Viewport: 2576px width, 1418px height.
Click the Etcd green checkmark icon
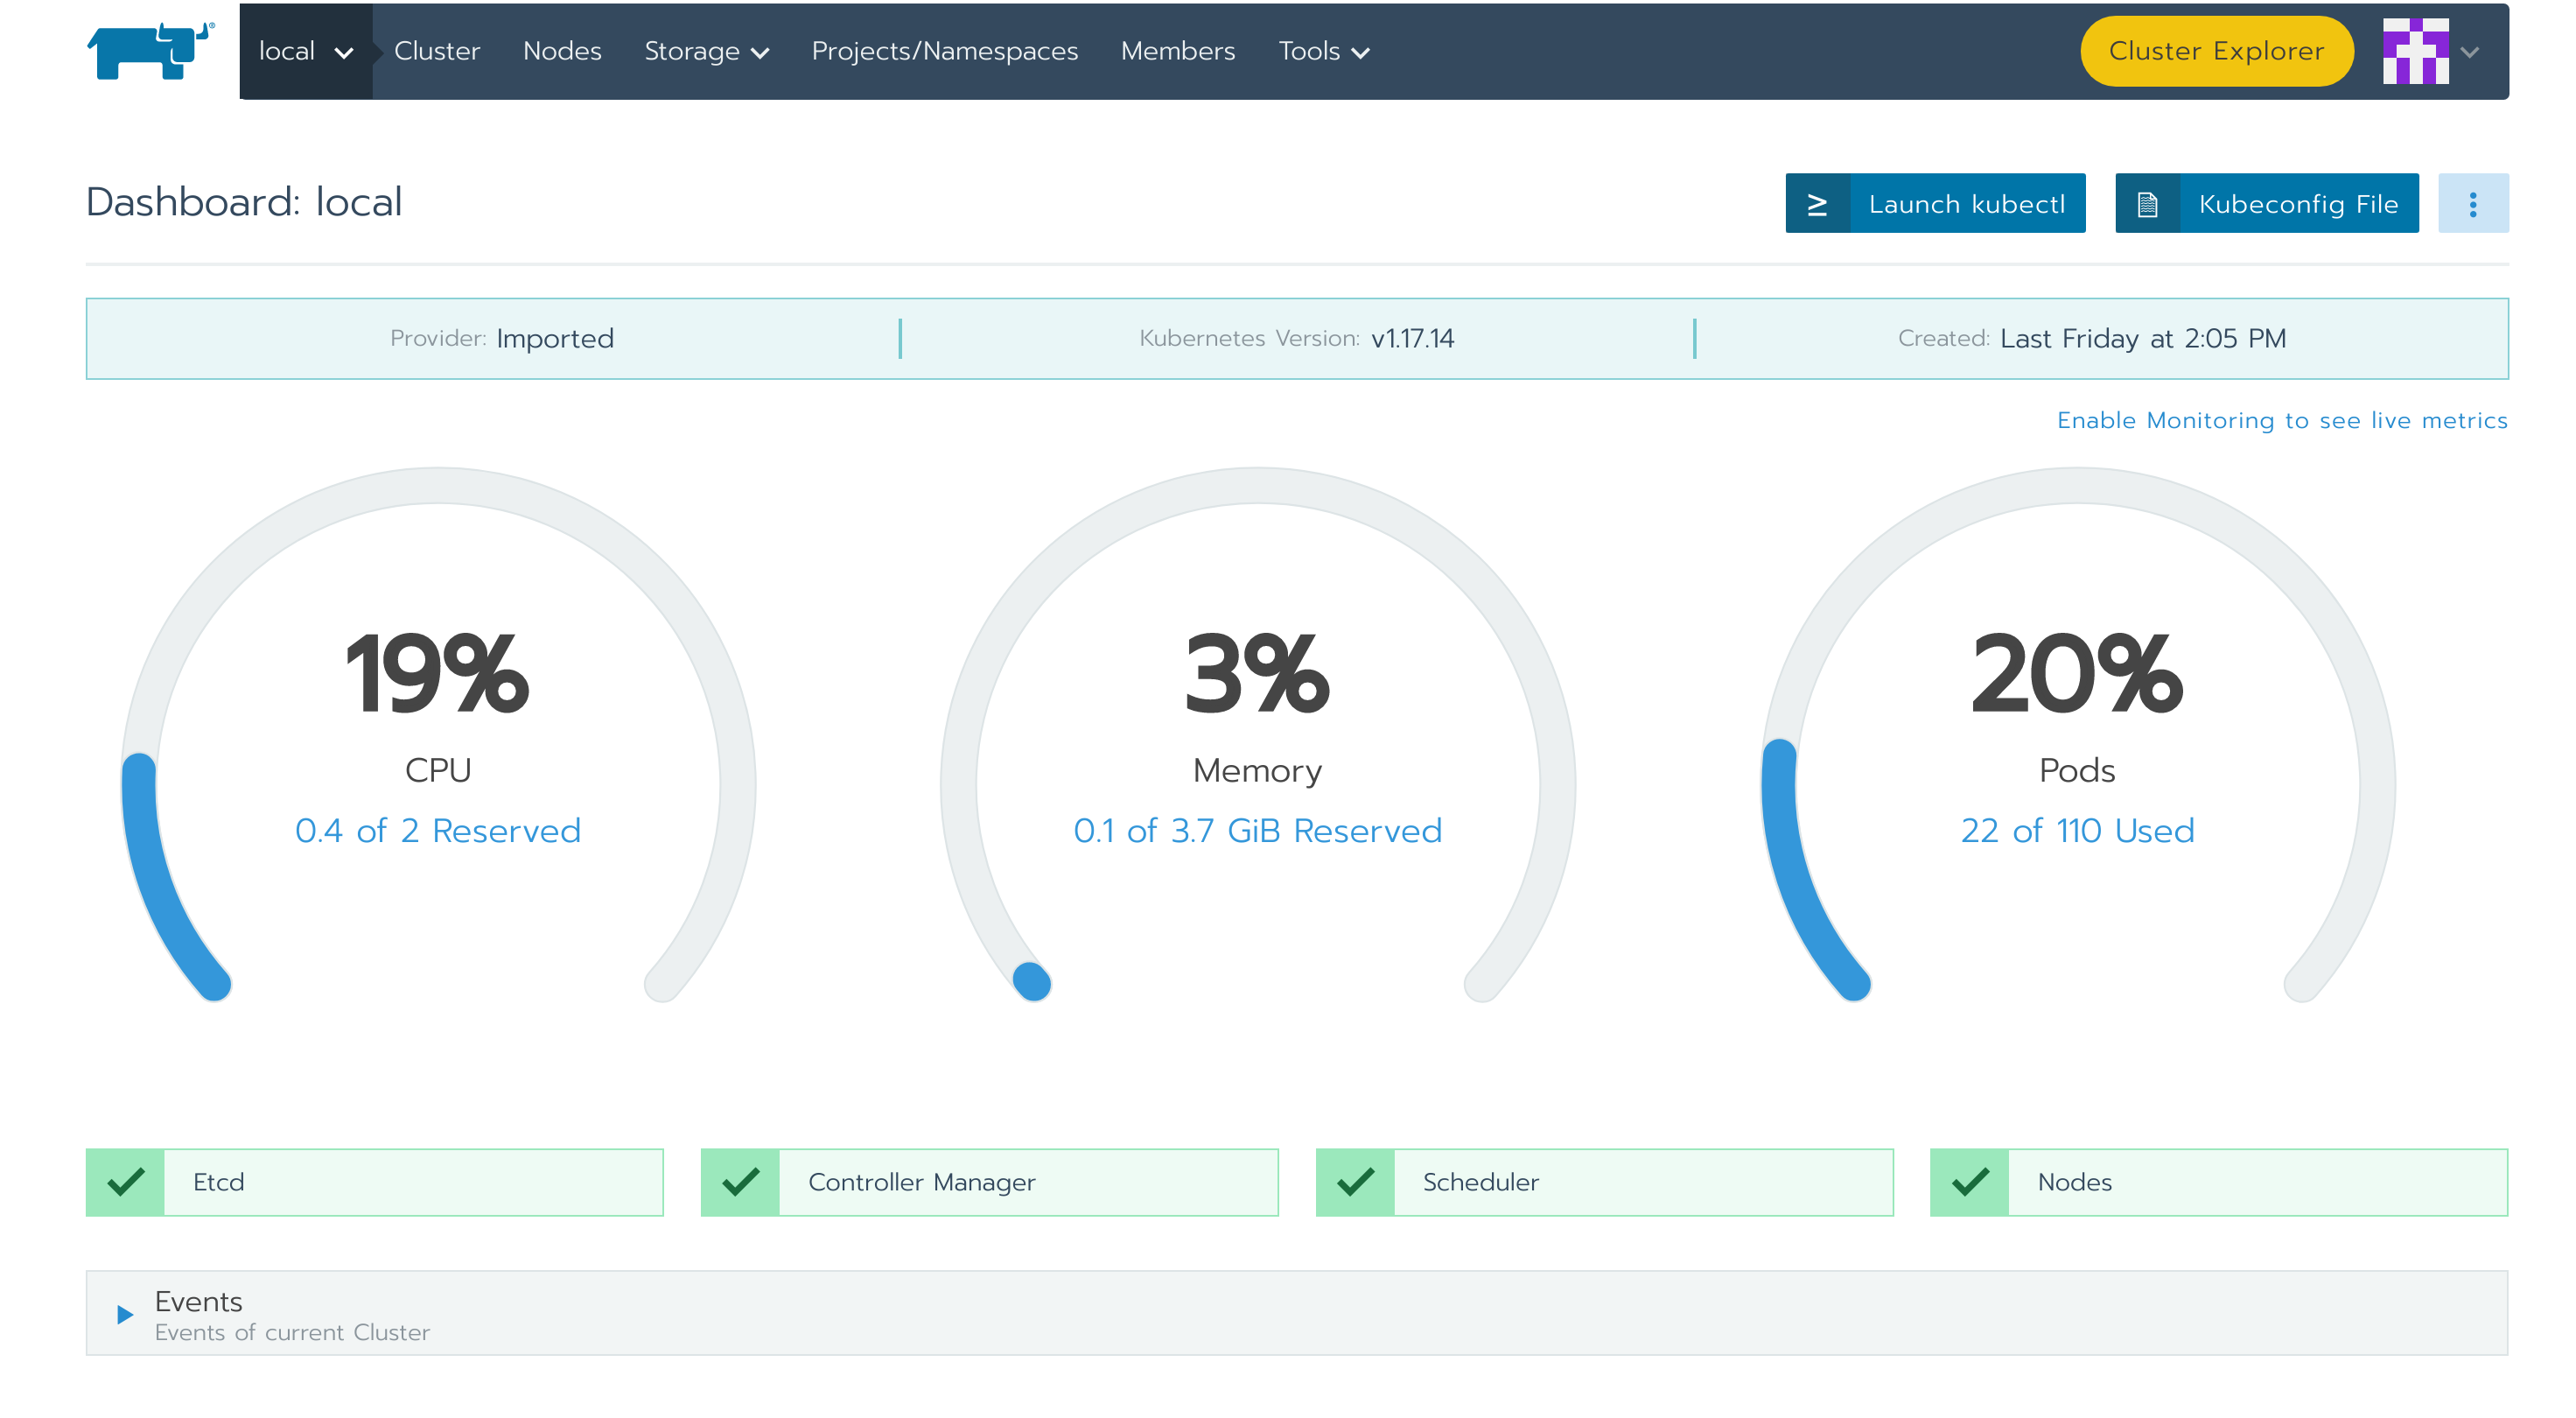(126, 1182)
